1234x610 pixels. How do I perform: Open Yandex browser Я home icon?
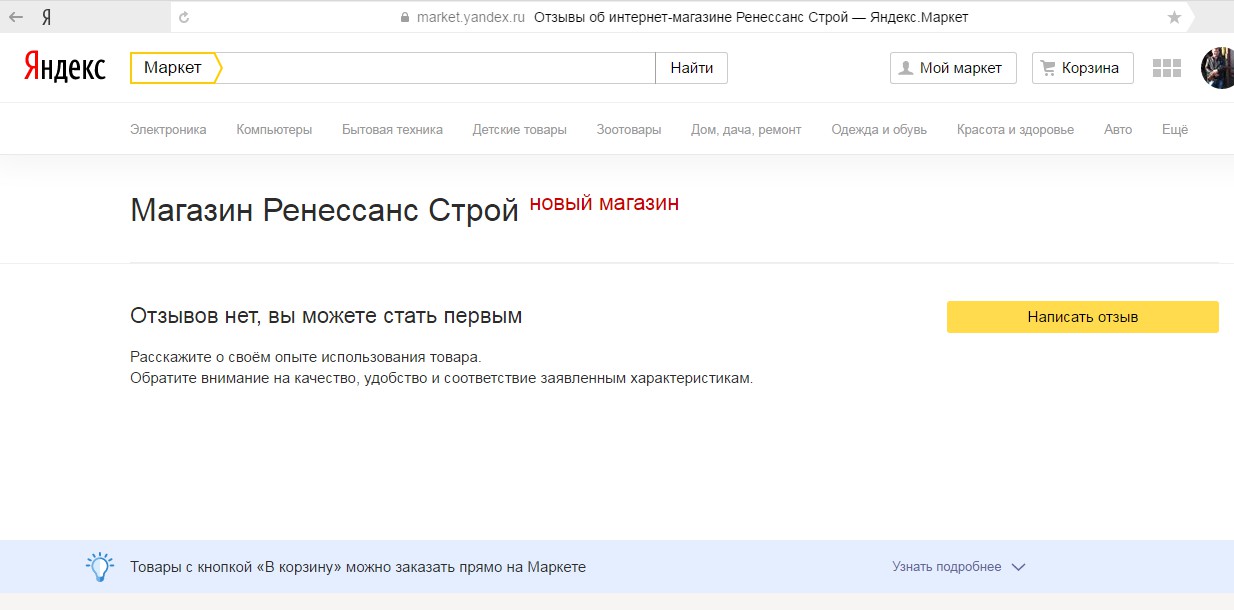[x=47, y=17]
